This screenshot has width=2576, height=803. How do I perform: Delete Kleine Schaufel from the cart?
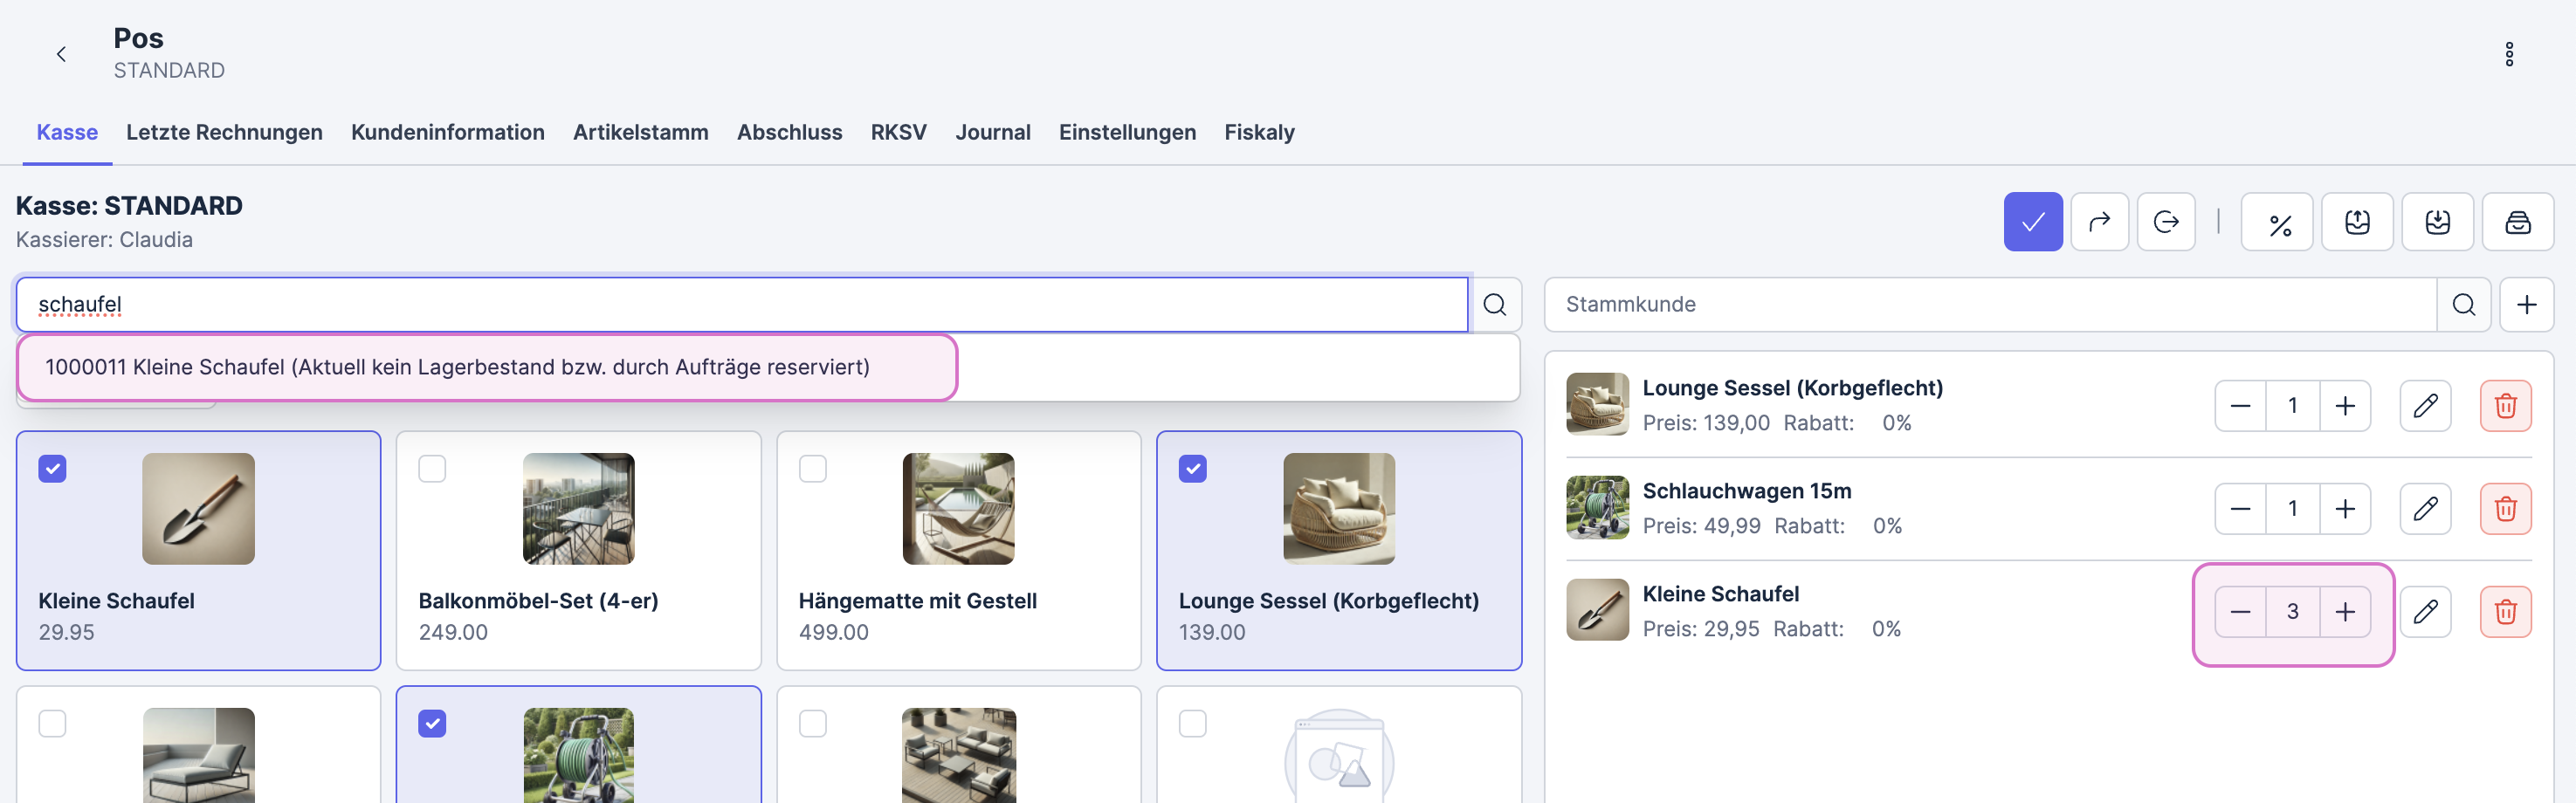pos(2504,611)
